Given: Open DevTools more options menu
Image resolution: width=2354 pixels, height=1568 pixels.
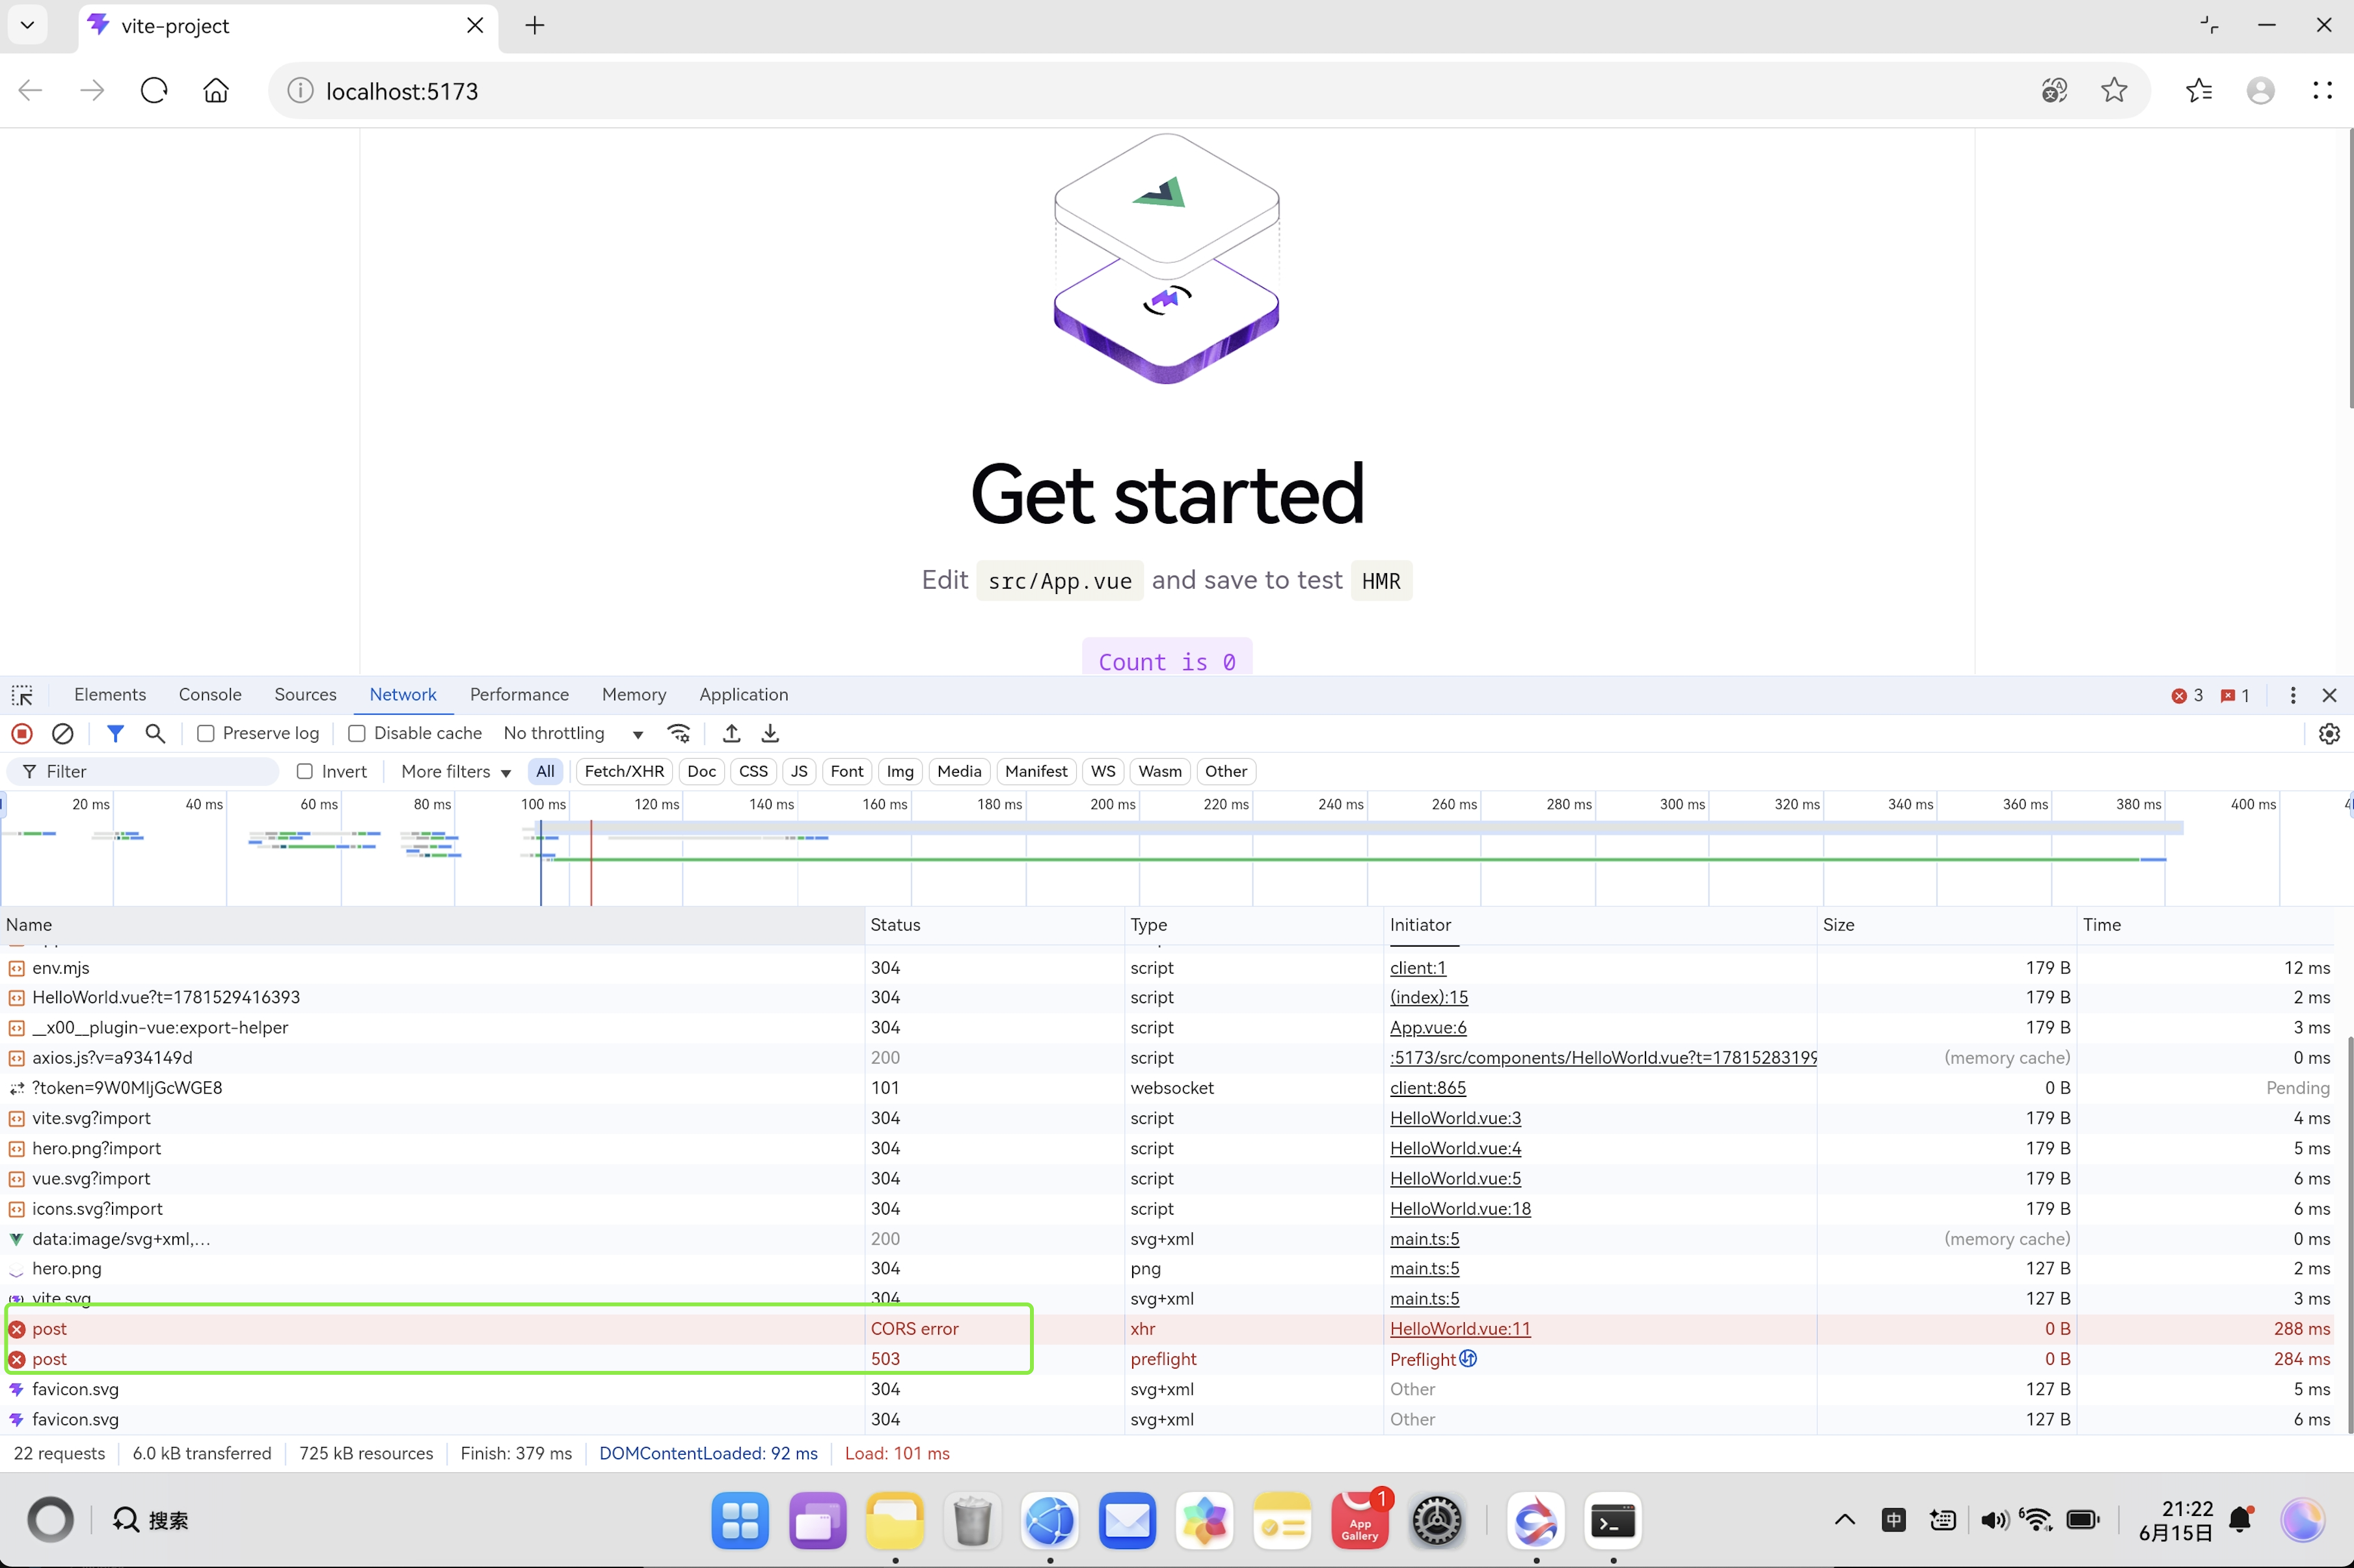Looking at the screenshot, I should [2293, 695].
